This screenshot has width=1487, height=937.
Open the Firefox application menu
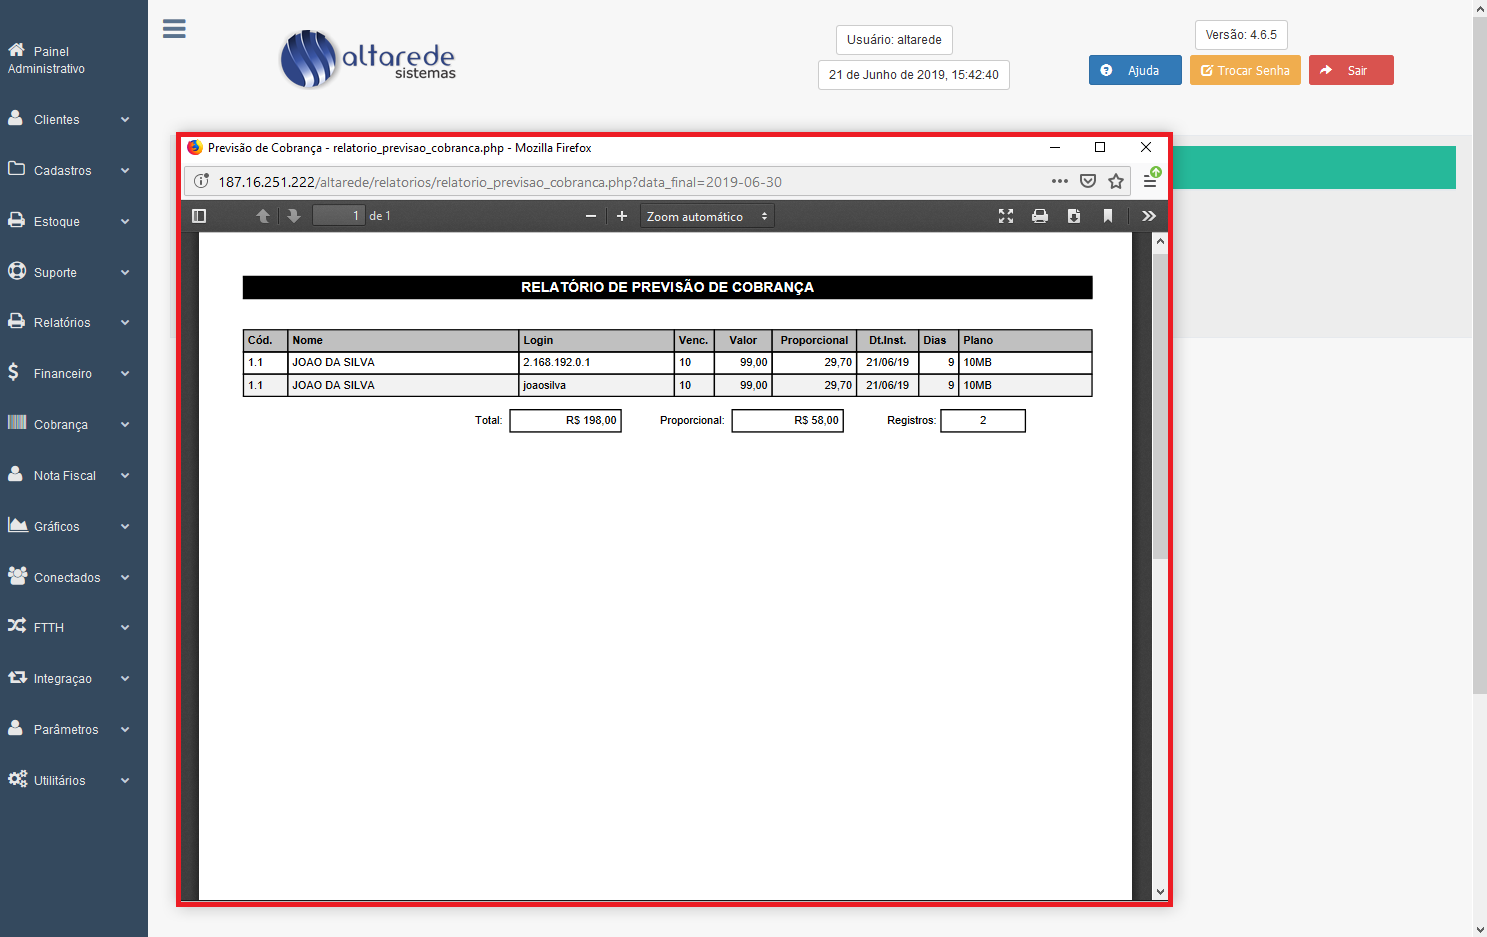(x=1150, y=181)
